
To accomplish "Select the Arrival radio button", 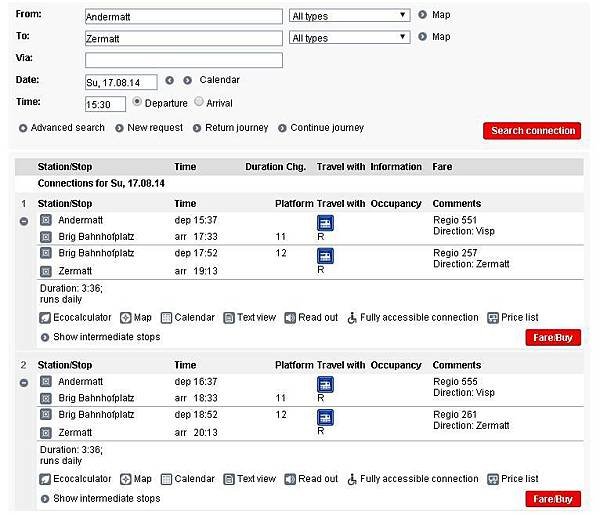I will tap(199, 102).
